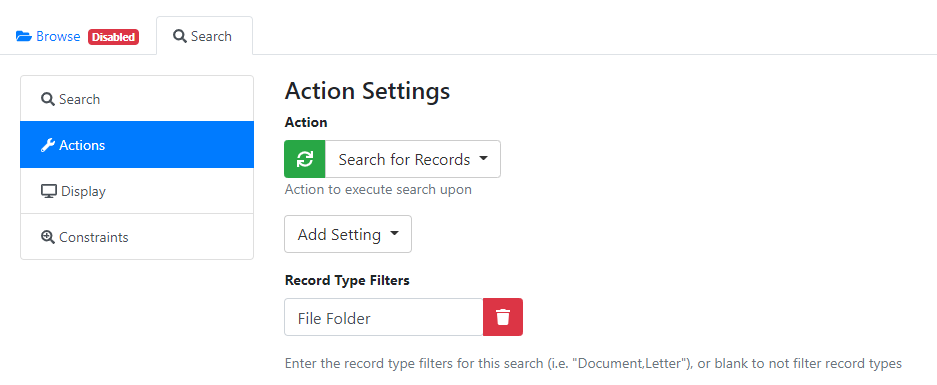Click the magnifier icon in Search tab
Screen dimensions: 937x385
180,36
